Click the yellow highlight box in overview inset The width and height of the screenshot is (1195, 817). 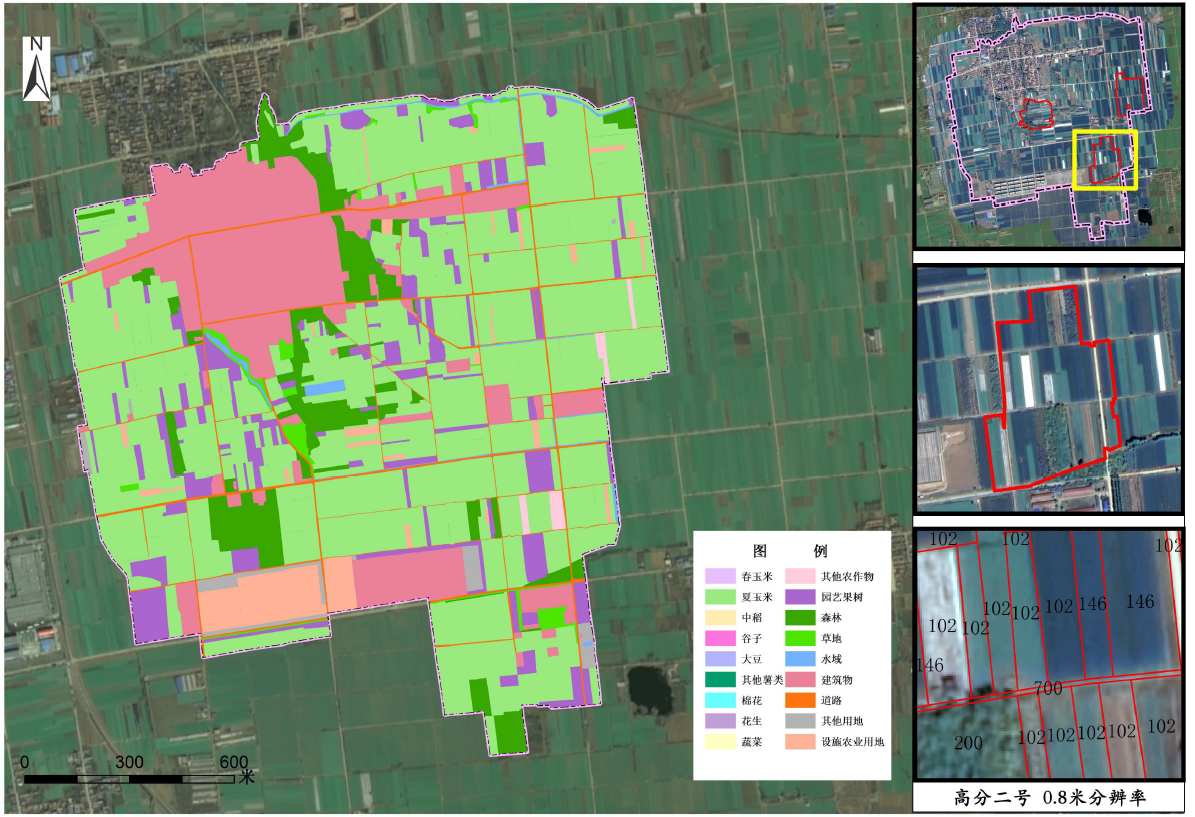1105,159
